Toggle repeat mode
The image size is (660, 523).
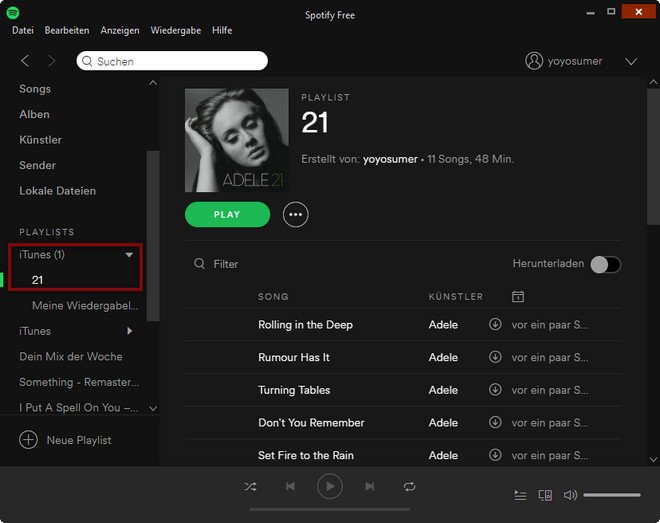coord(409,487)
